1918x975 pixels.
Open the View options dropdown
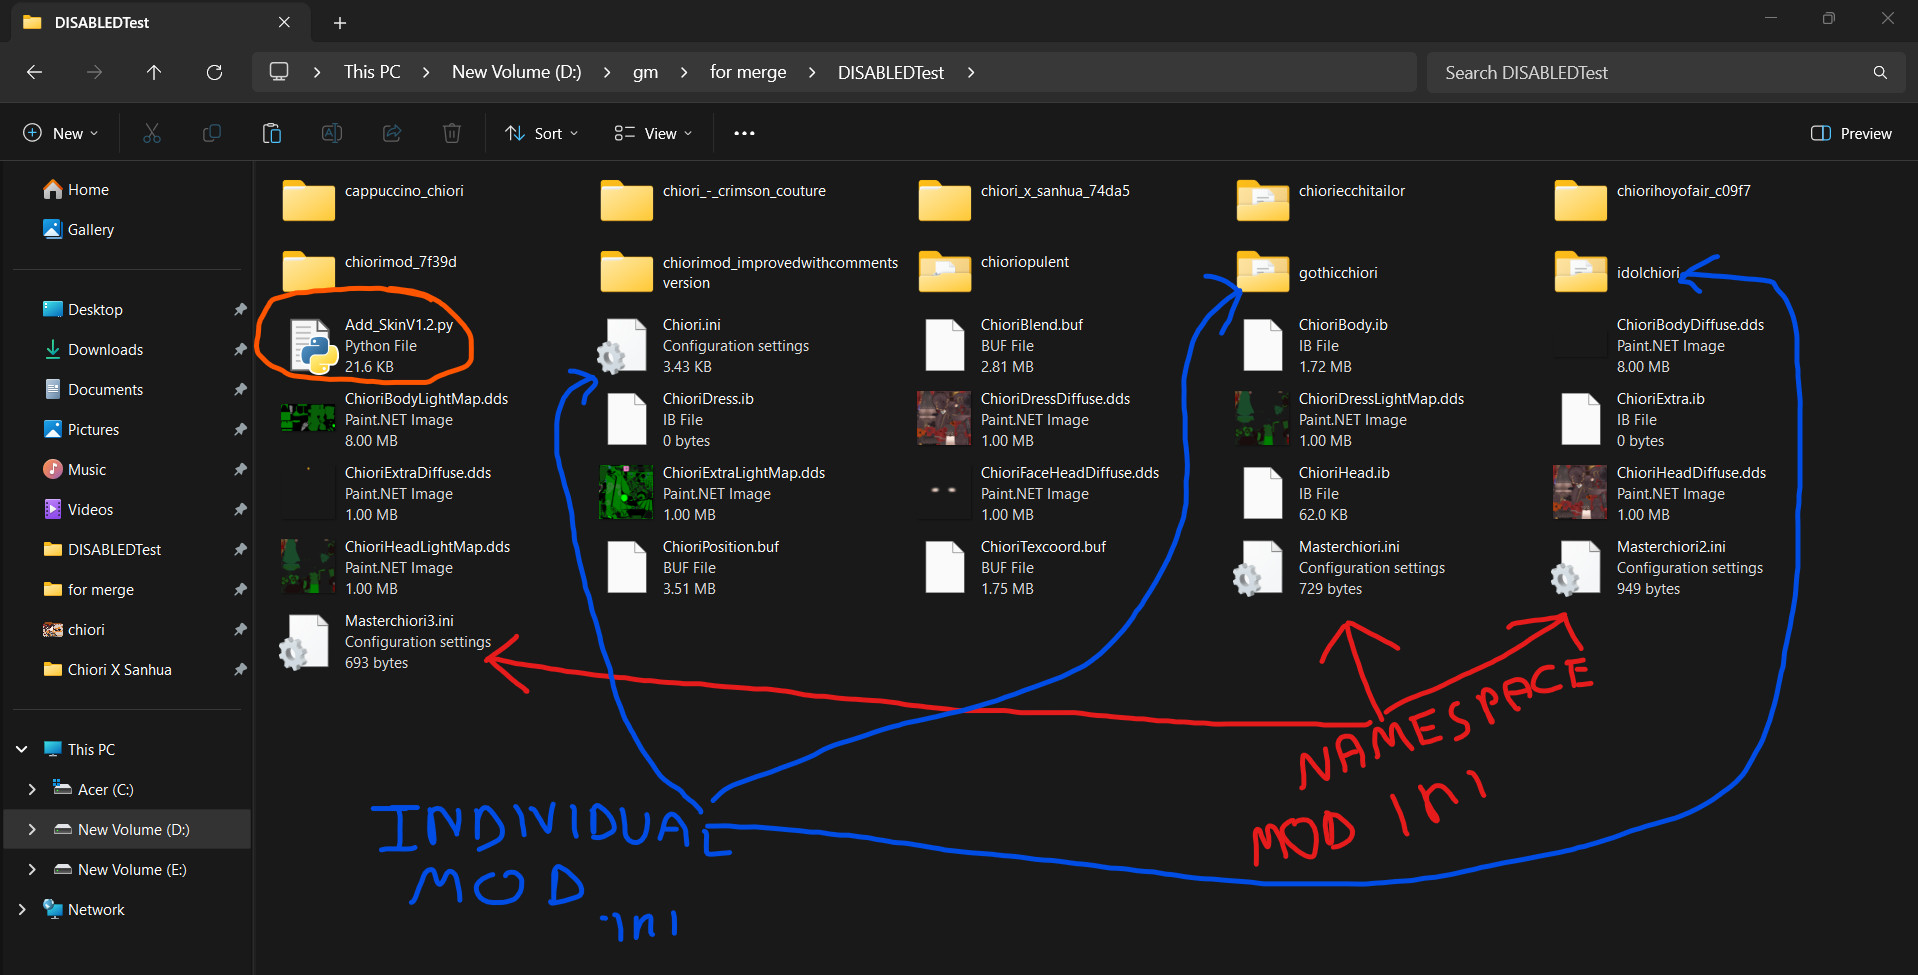click(x=651, y=132)
